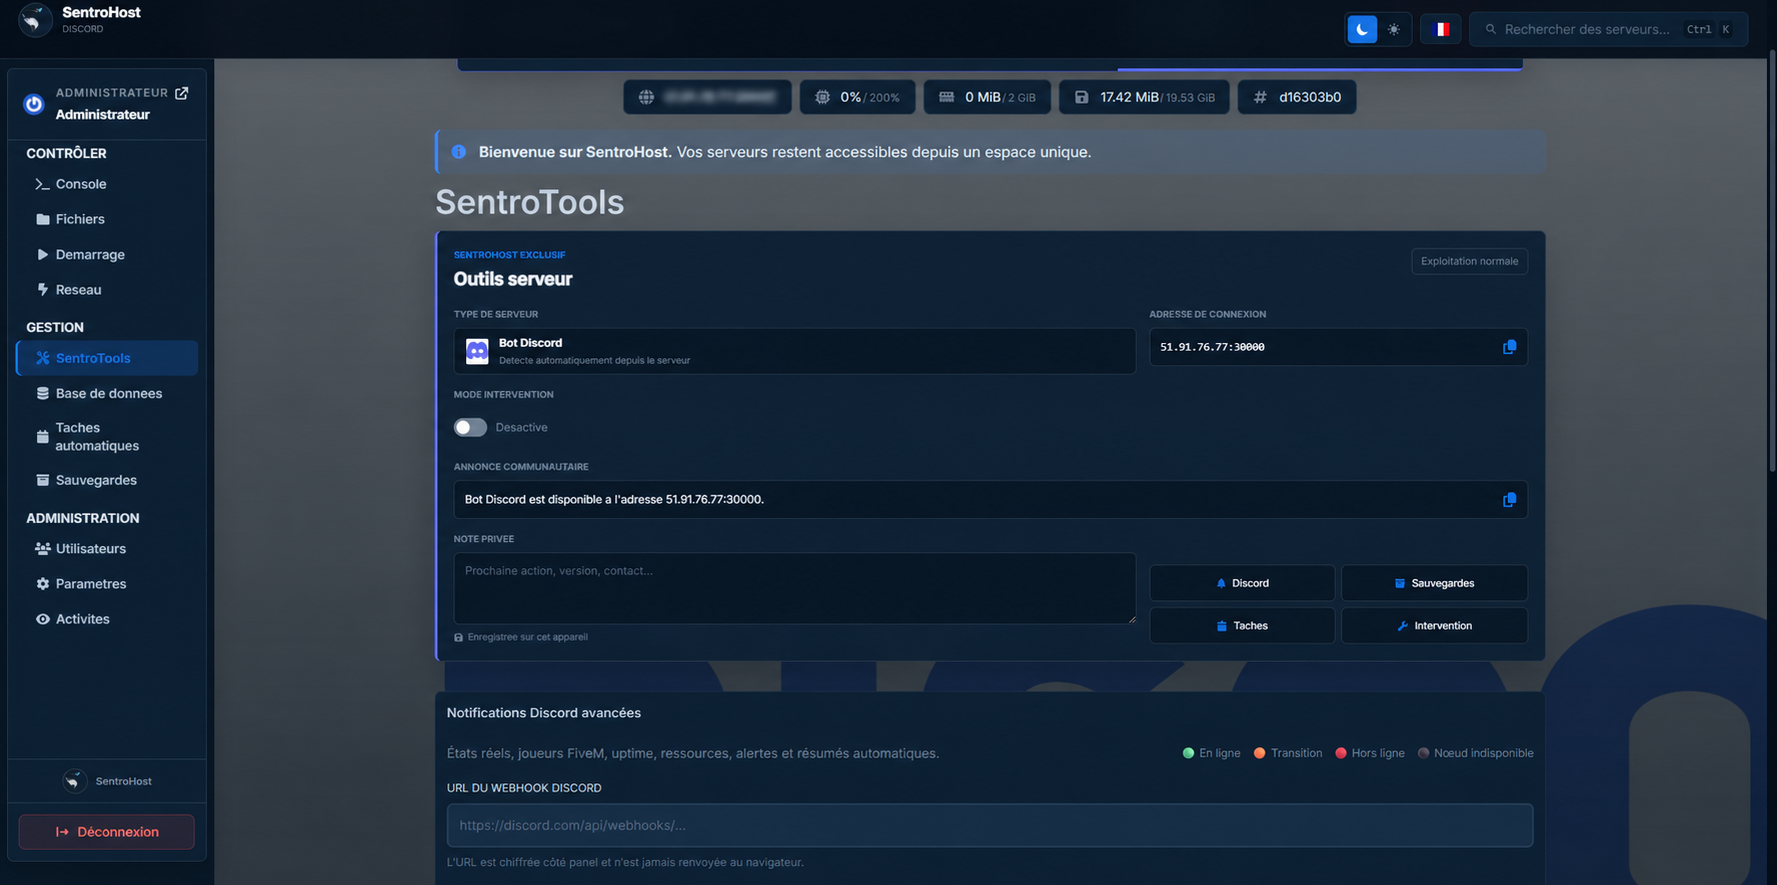Click the Discord webhook URL field

tap(990, 826)
